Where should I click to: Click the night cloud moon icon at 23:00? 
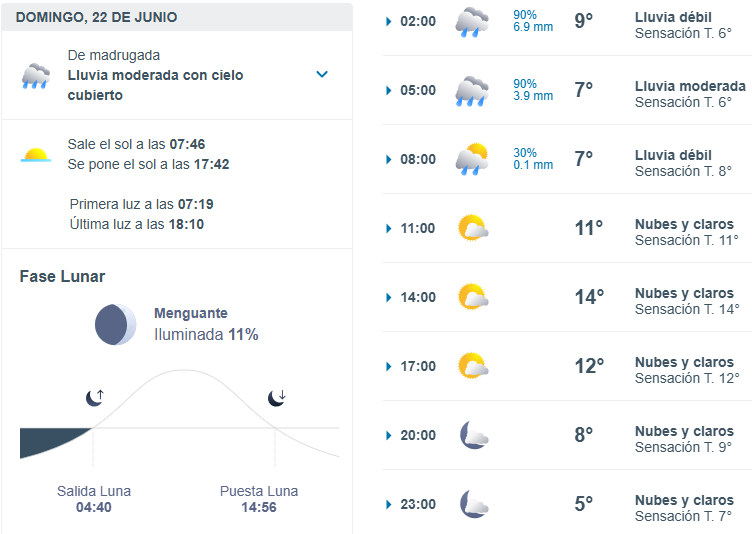click(x=474, y=504)
